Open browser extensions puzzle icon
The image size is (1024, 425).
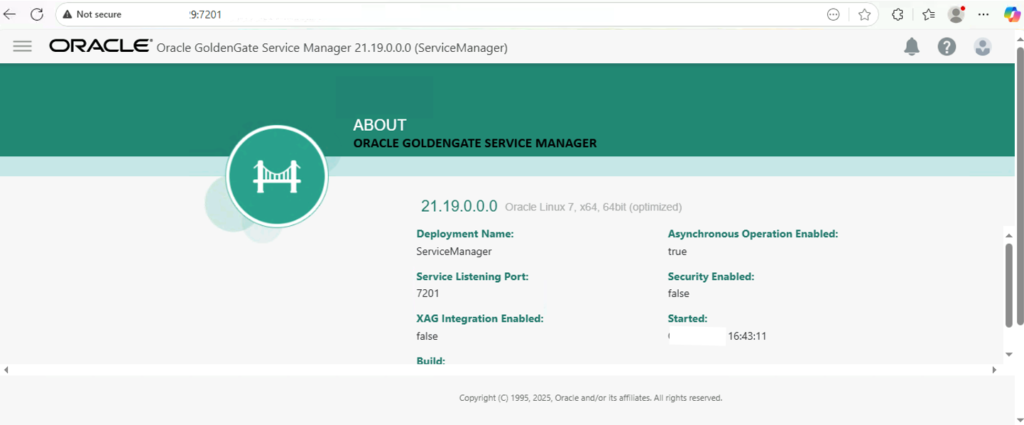pyautogui.click(x=898, y=14)
